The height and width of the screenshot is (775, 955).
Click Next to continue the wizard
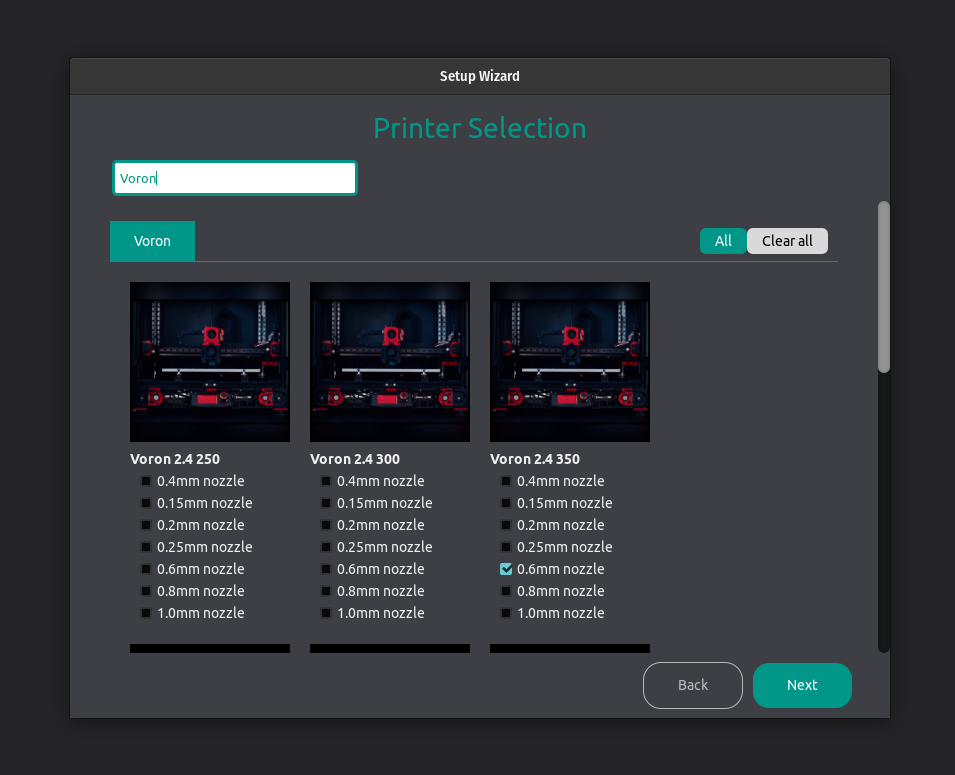(802, 685)
